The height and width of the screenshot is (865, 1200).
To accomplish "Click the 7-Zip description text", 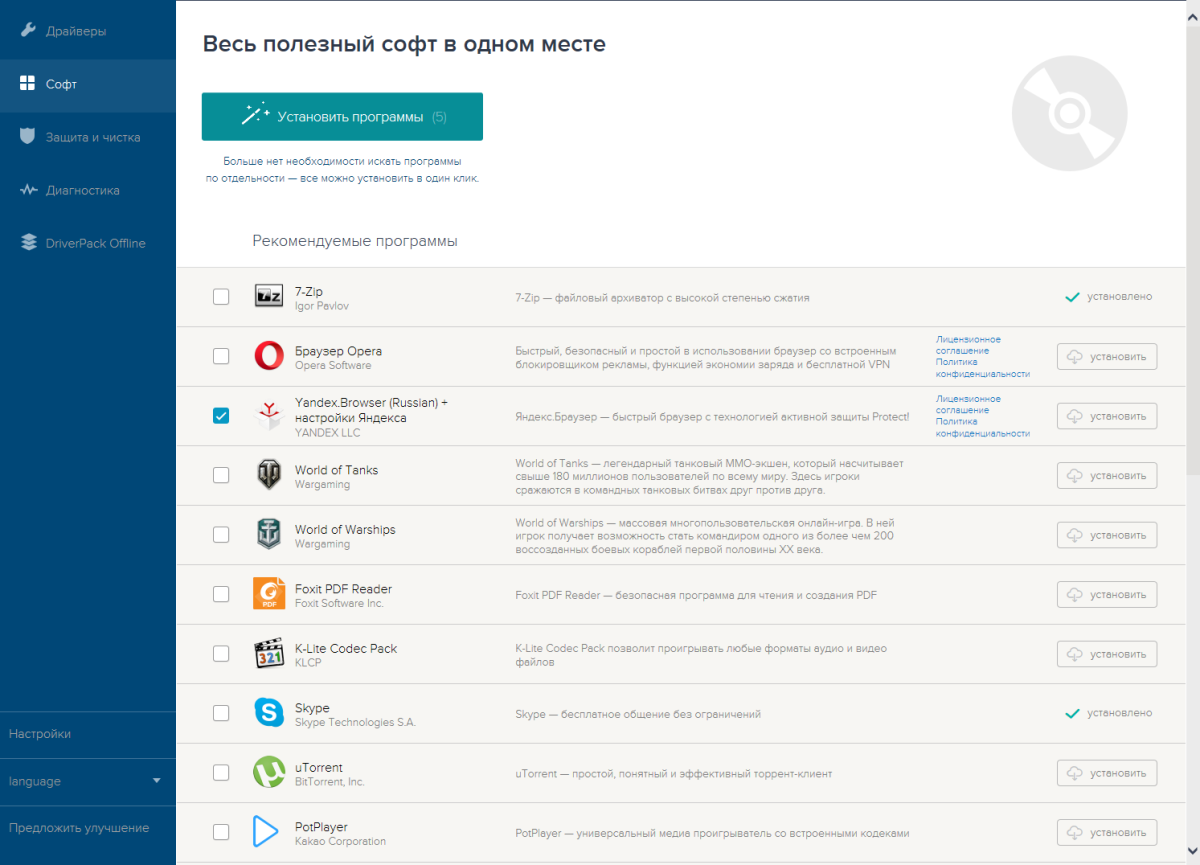I will (662, 298).
